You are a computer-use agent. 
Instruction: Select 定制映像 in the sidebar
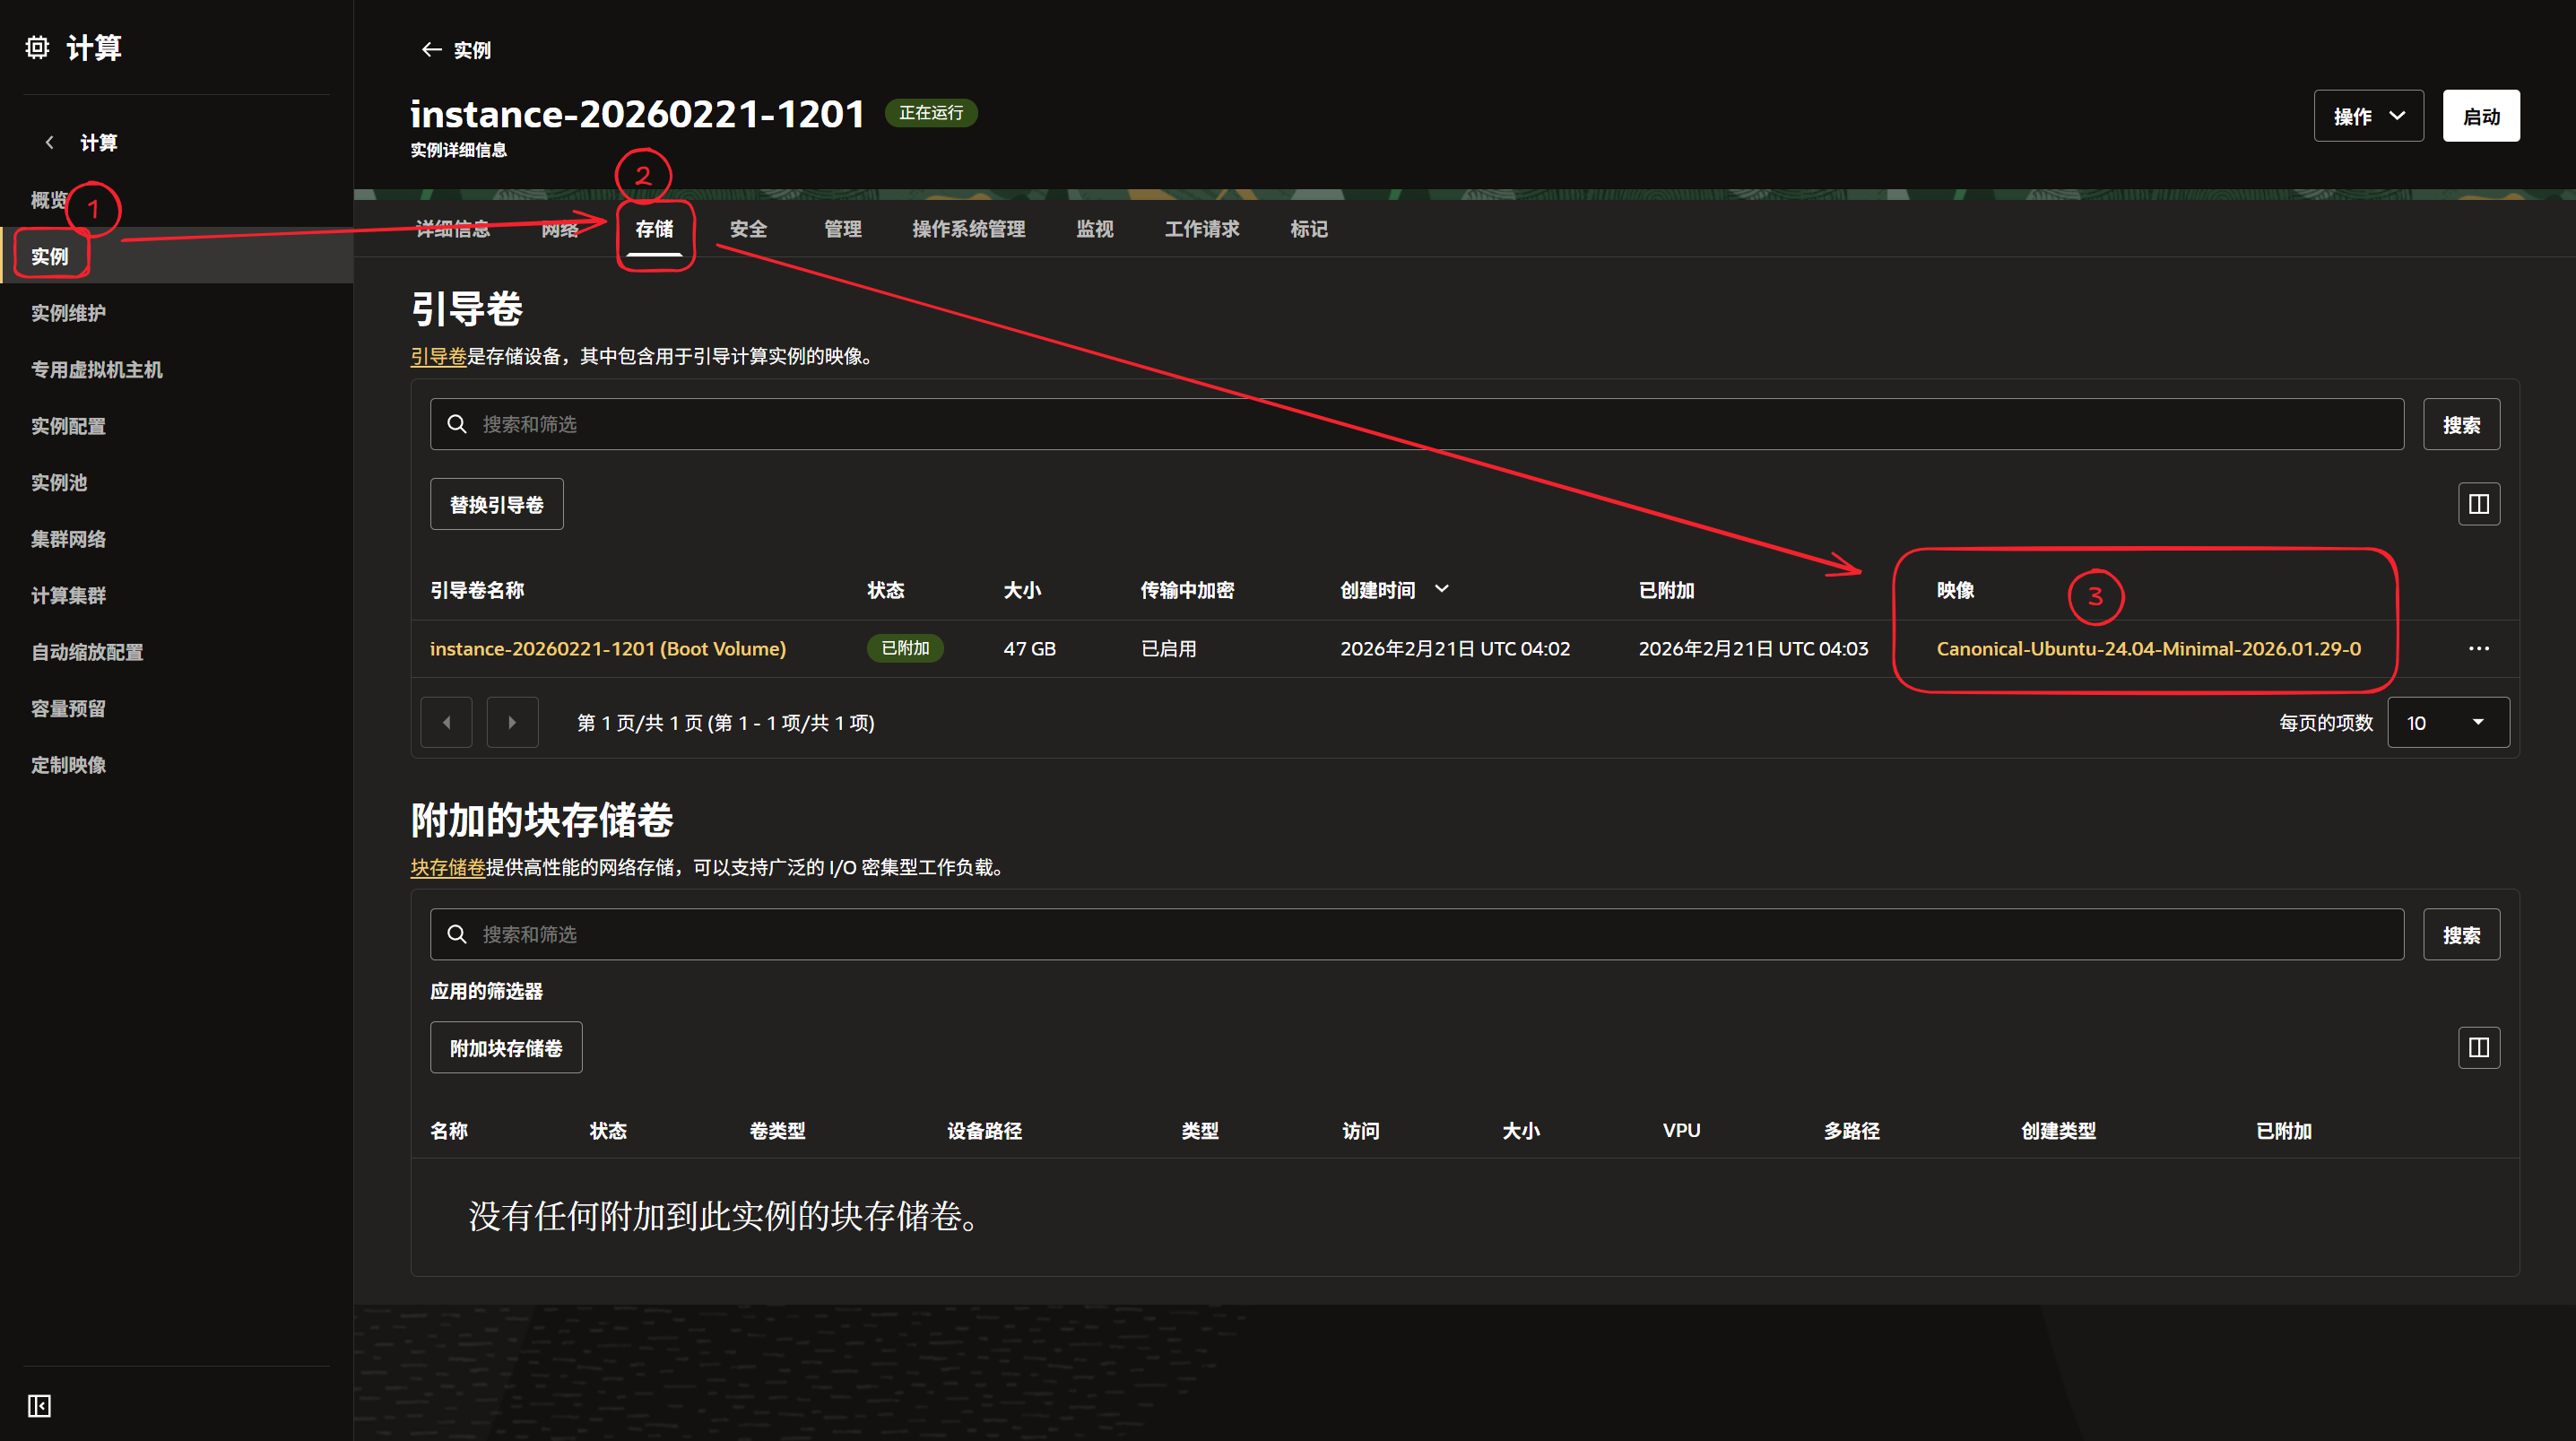68,765
